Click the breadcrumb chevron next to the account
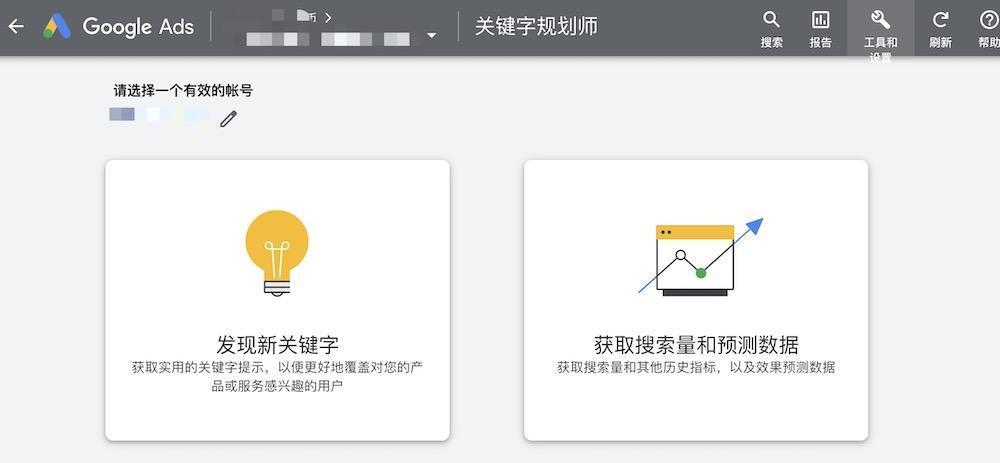Viewport: 1000px width, 463px height. click(x=328, y=18)
